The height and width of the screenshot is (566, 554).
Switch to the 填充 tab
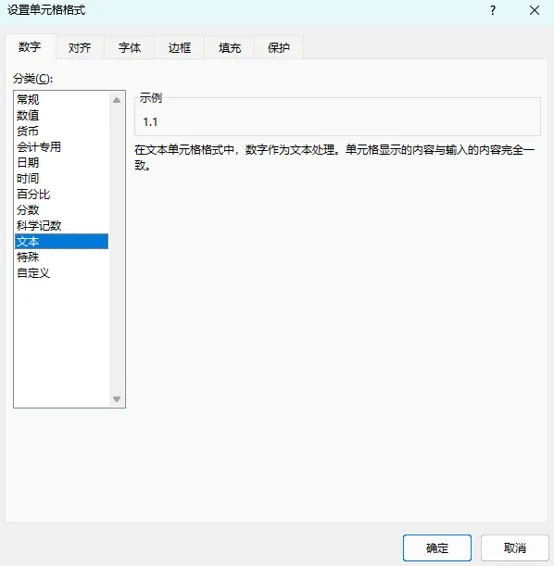coord(230,48)
